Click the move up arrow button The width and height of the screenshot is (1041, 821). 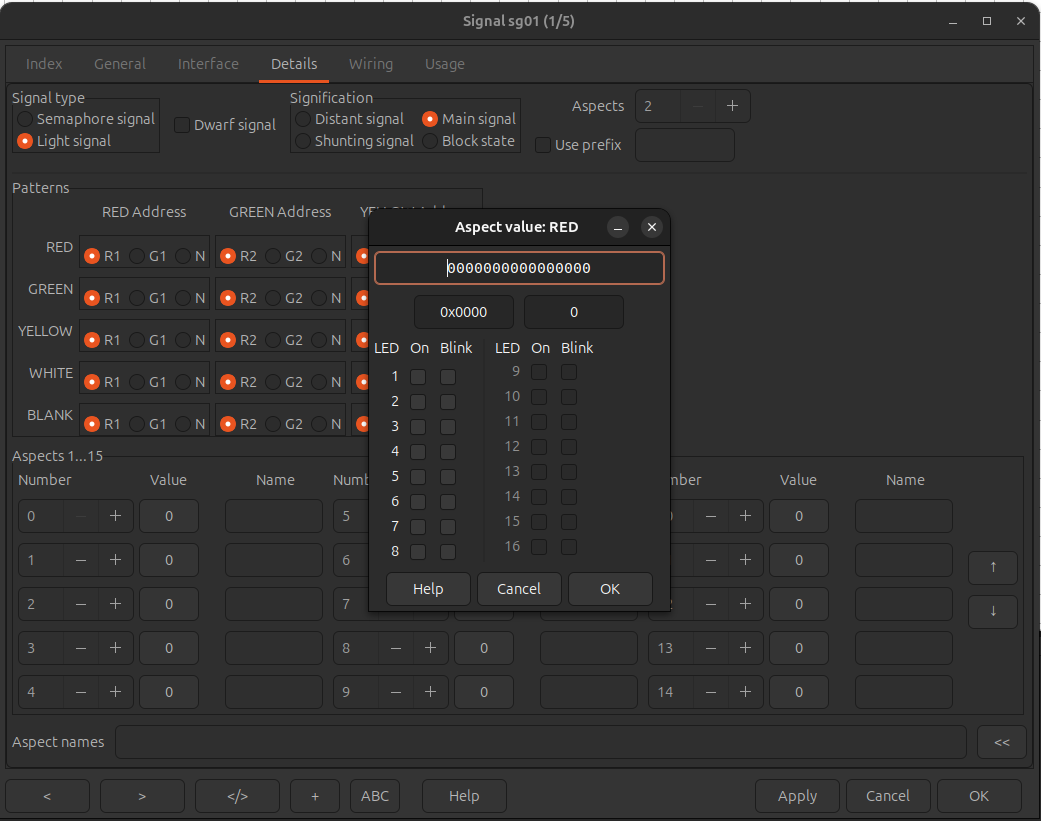tap(992, 567)
